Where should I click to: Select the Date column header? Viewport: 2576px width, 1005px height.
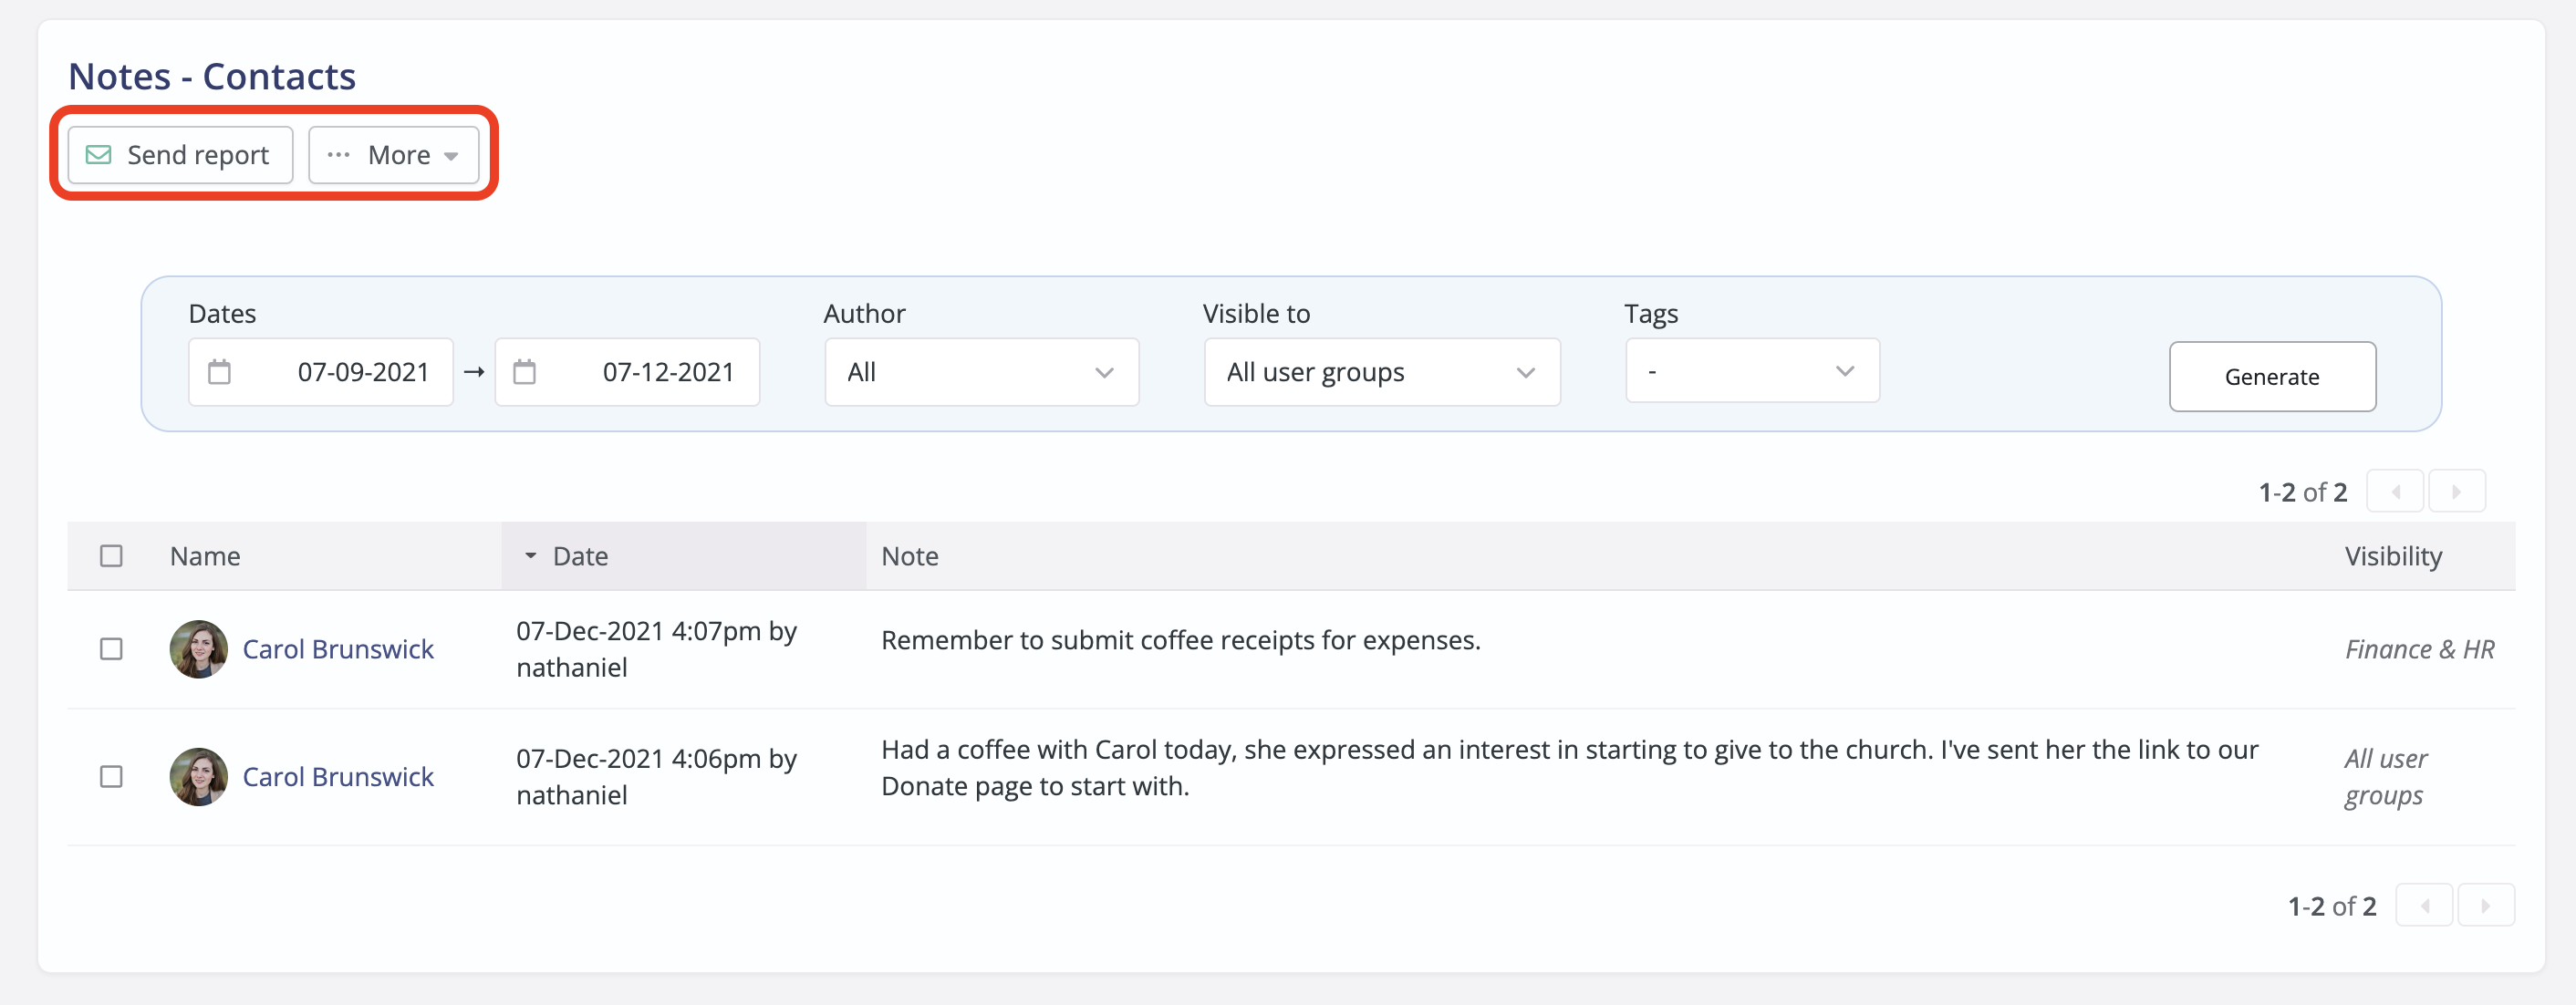[x=580, y=556]
